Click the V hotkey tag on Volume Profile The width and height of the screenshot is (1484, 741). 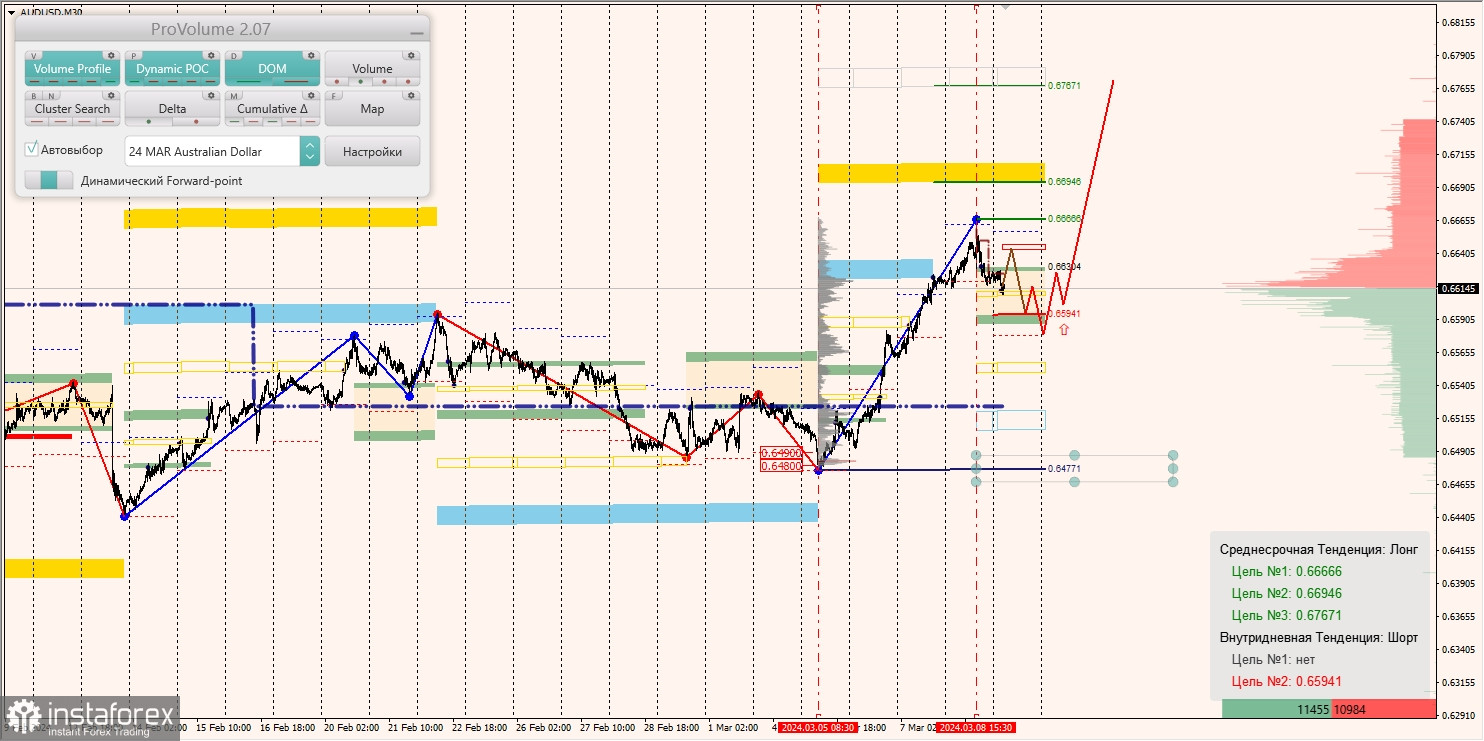pos(34,56)
